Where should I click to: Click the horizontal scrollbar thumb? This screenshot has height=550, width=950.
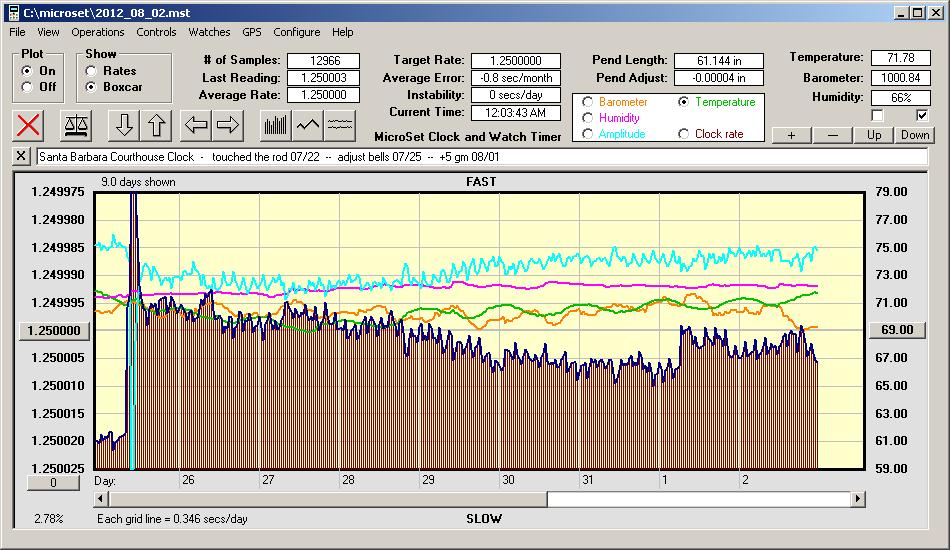point(327,499)
